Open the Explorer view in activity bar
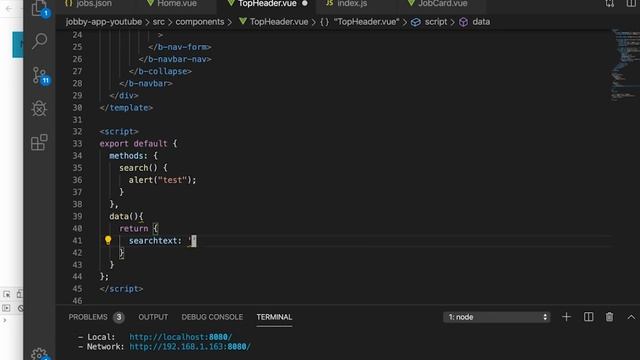The height and width of the screenshot is (360, 640). click(39, 9)
